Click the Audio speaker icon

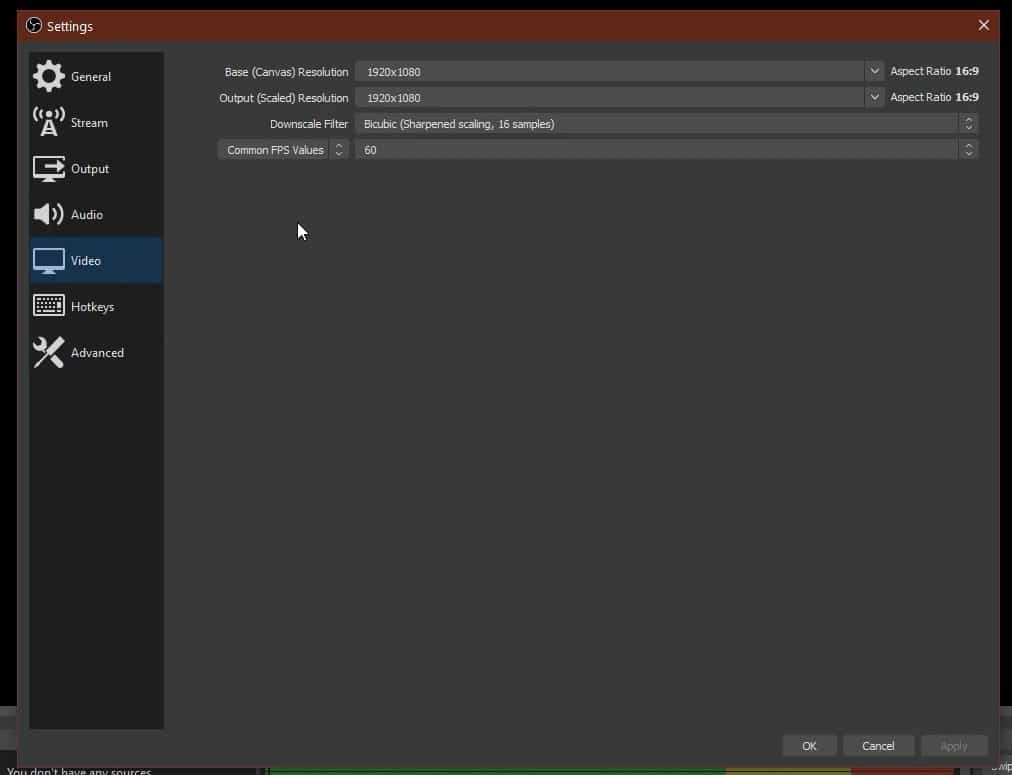pyautogui.click(x=48, y=214)
